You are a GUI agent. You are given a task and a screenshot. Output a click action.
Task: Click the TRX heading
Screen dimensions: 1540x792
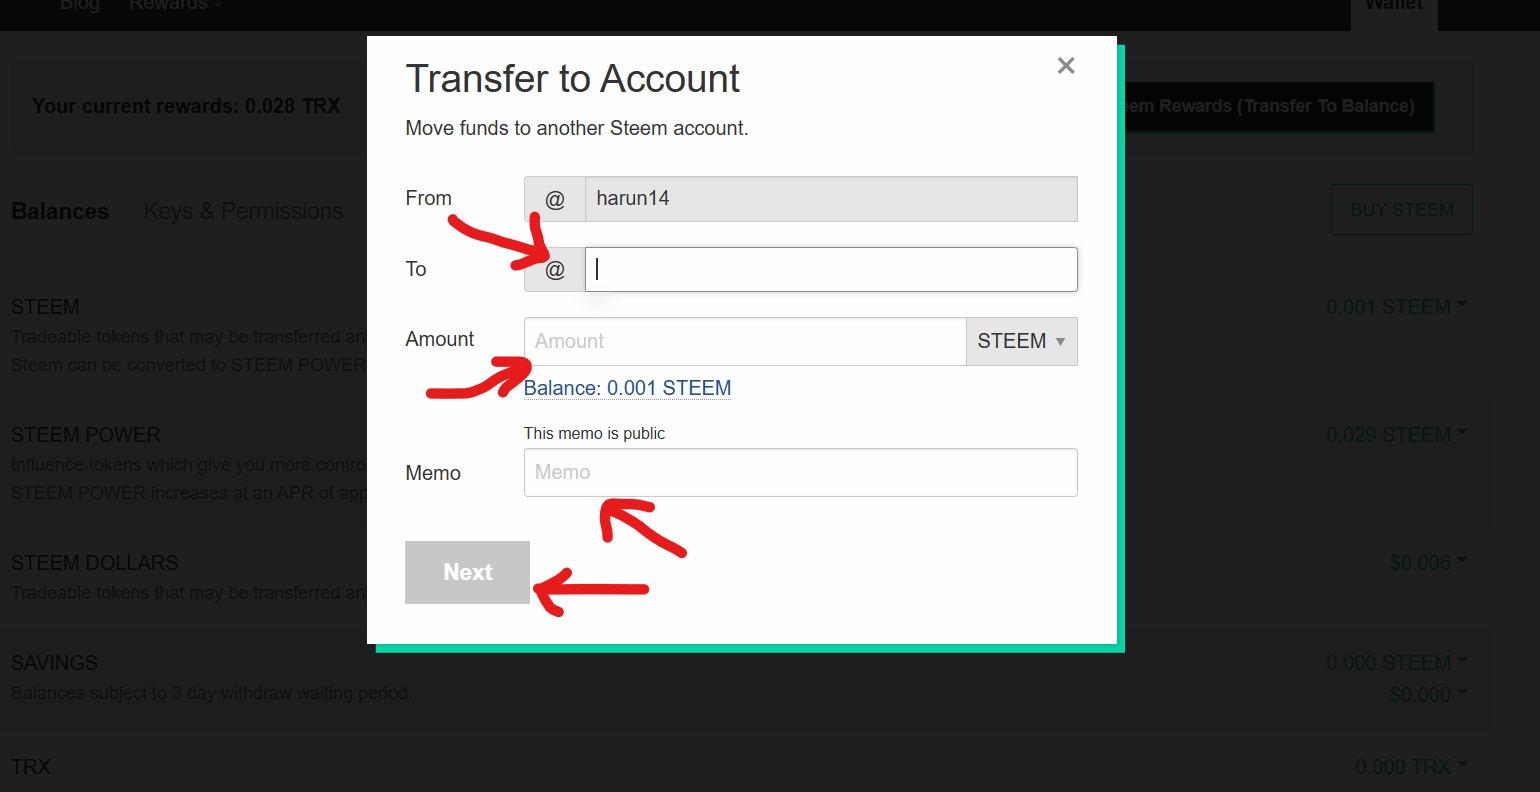[30, 767]
